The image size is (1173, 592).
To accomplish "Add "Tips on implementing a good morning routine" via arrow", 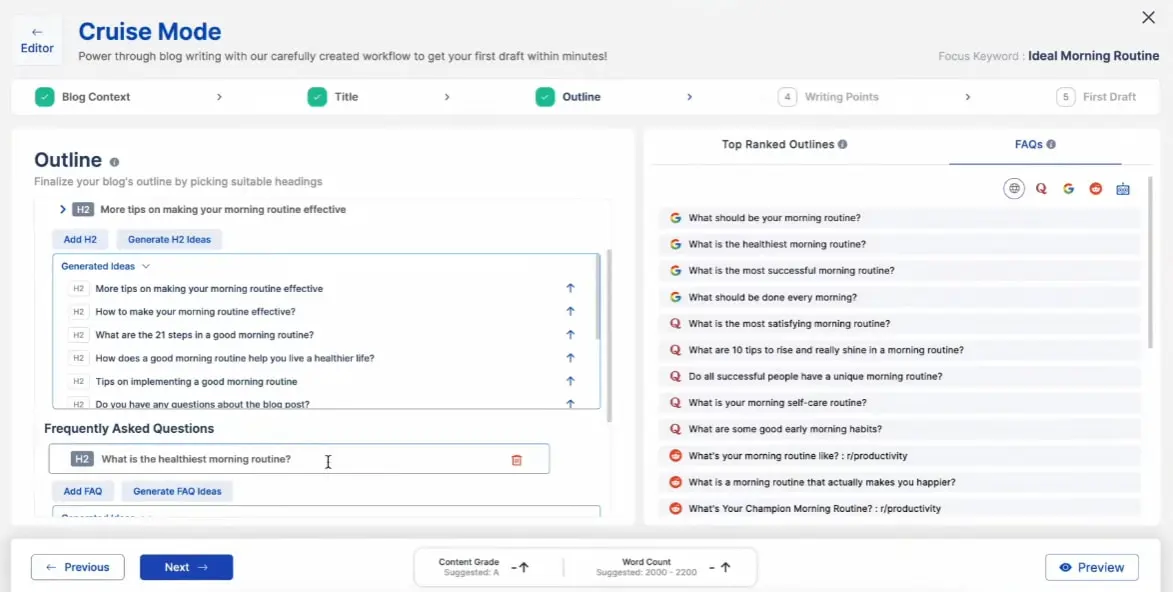I will pos(570,381).
